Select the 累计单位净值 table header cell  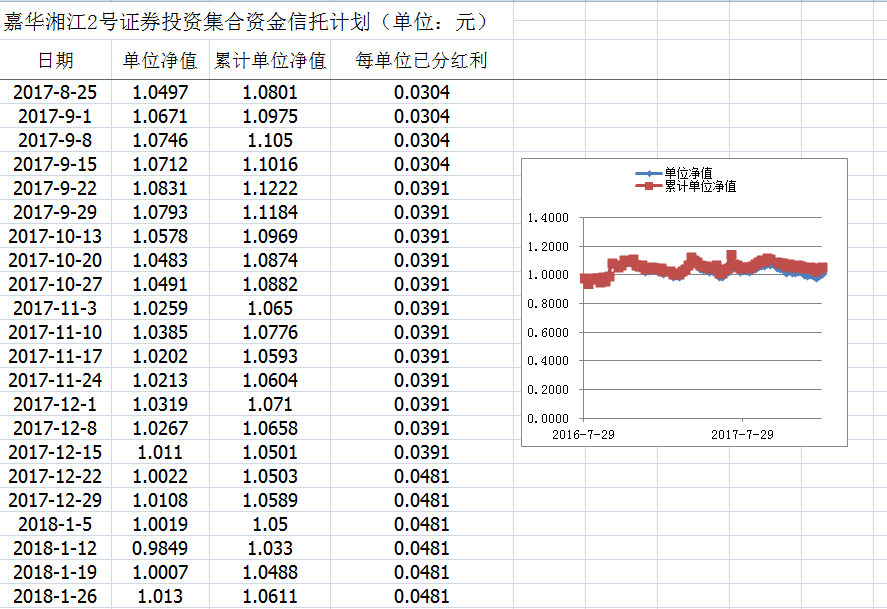point(270,61)
